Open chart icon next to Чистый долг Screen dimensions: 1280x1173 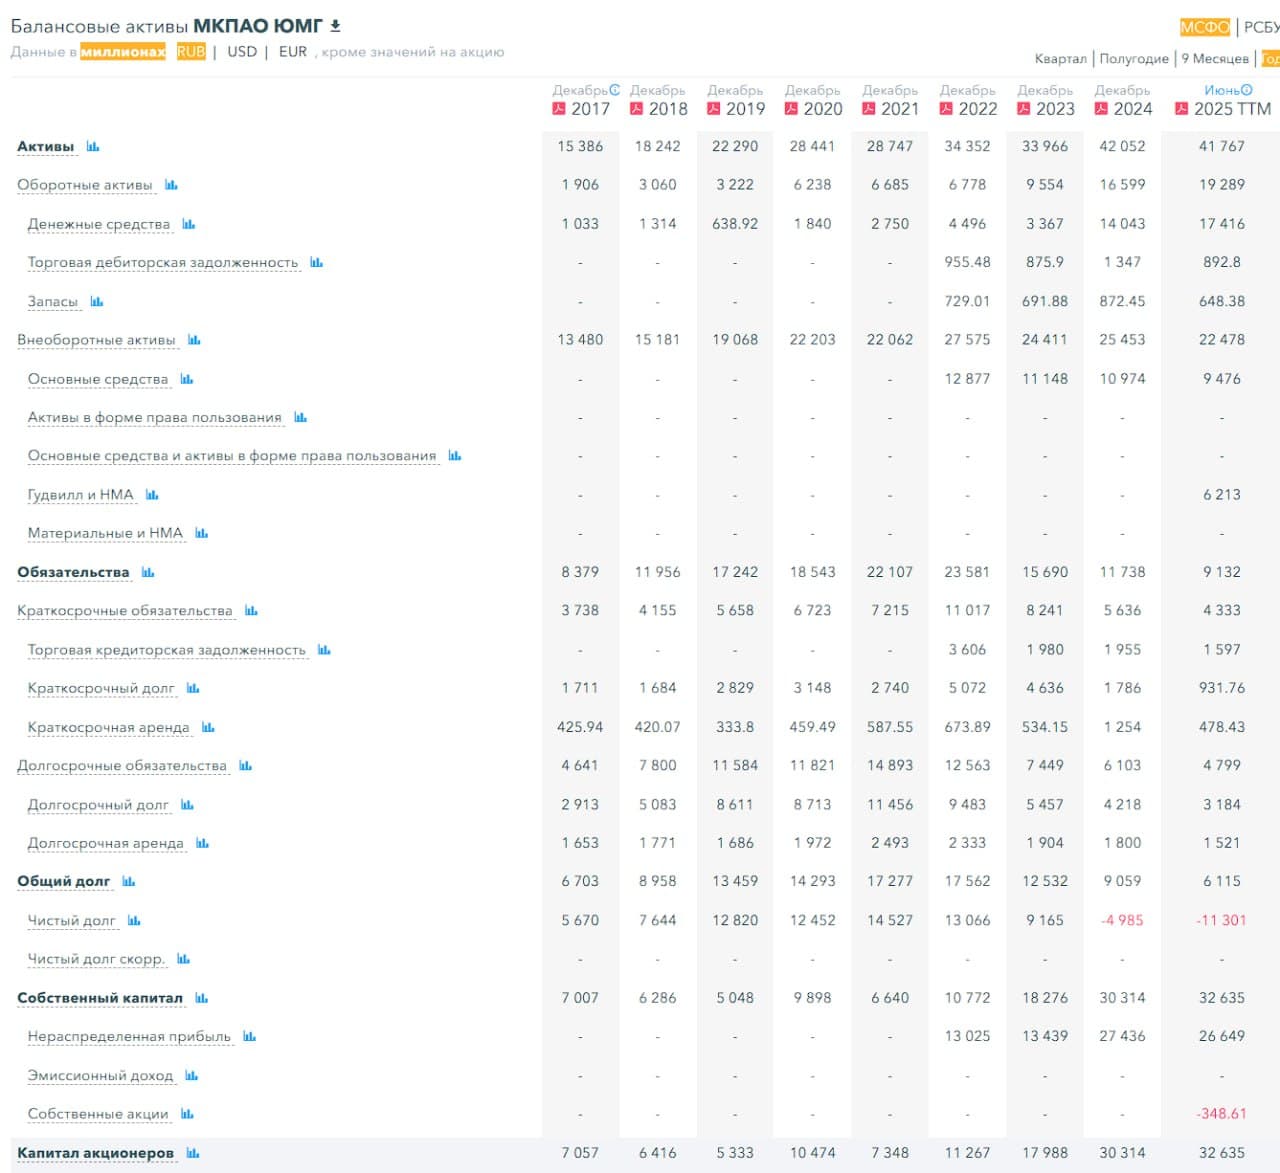point(134,920)
